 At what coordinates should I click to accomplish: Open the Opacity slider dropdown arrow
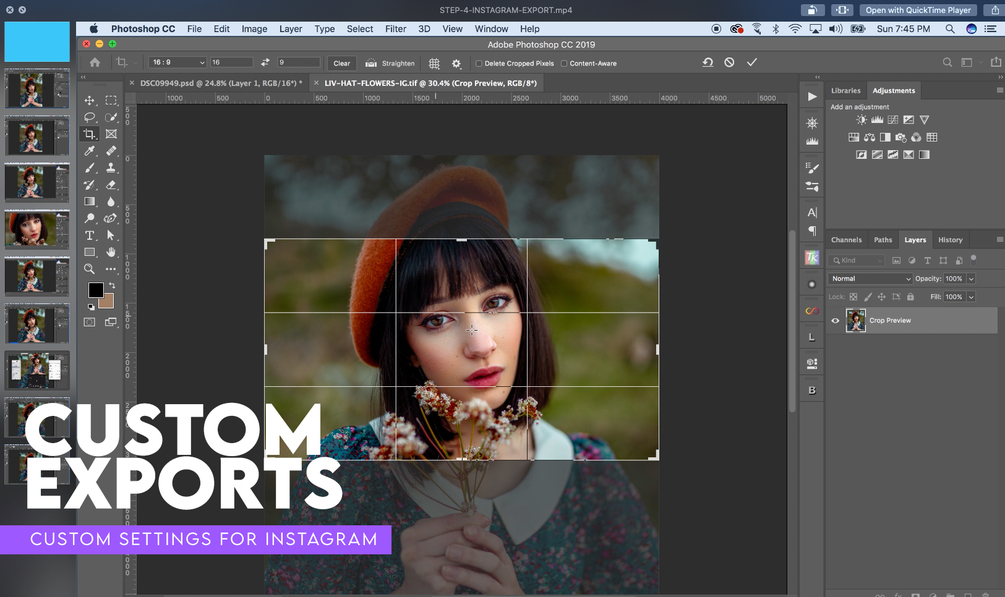(971, 278)
